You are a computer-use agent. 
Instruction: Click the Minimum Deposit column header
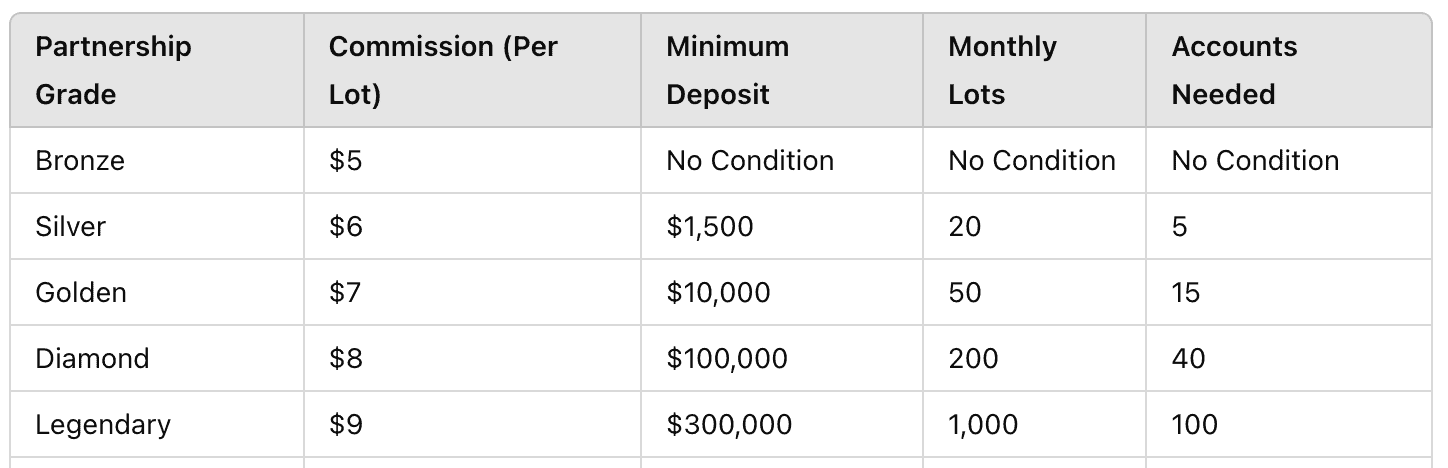click(x=727, y=70)
